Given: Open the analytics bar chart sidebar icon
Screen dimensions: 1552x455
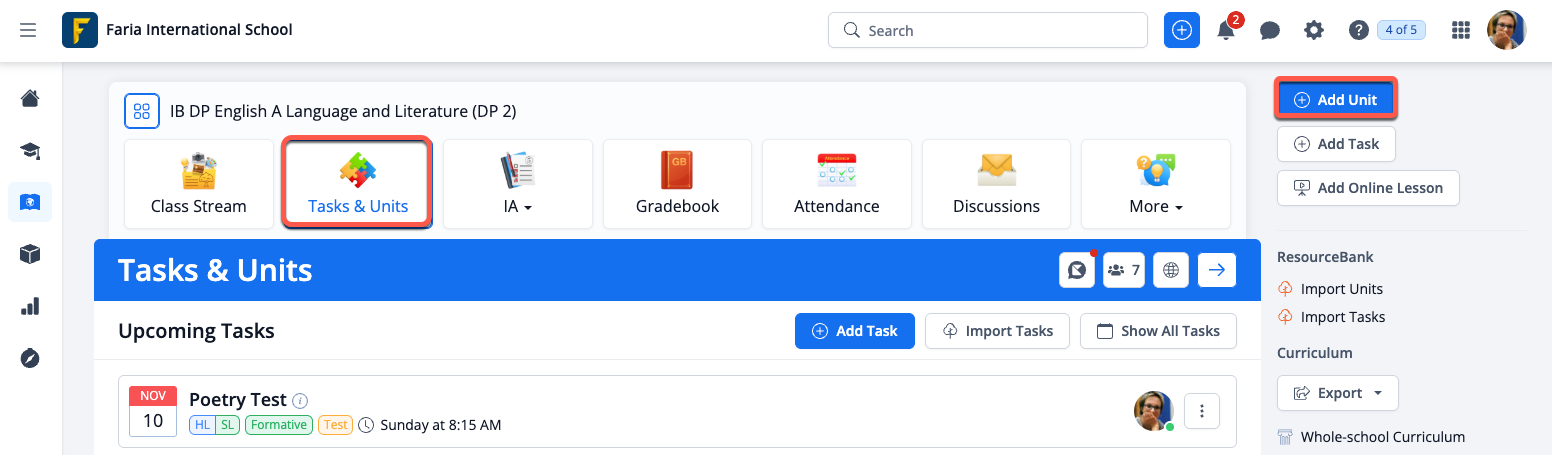Looking at the screenshot, I should pos(30,306).
